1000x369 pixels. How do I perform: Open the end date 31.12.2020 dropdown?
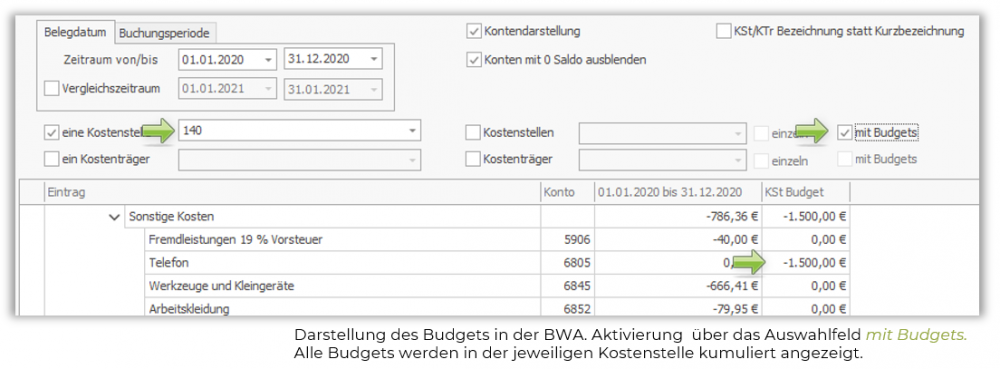click(373, 60)
